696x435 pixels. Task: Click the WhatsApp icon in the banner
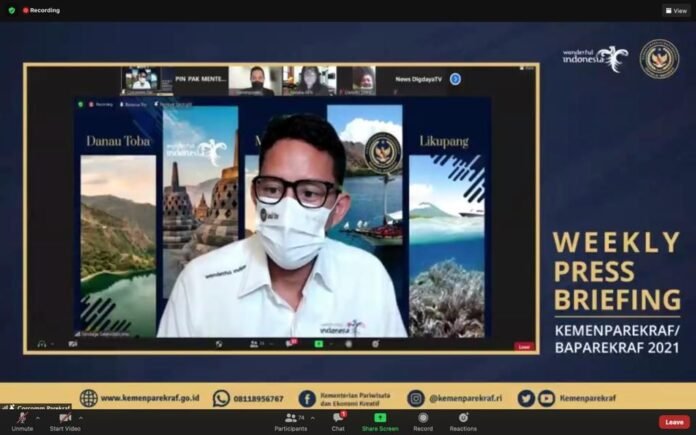221,398
